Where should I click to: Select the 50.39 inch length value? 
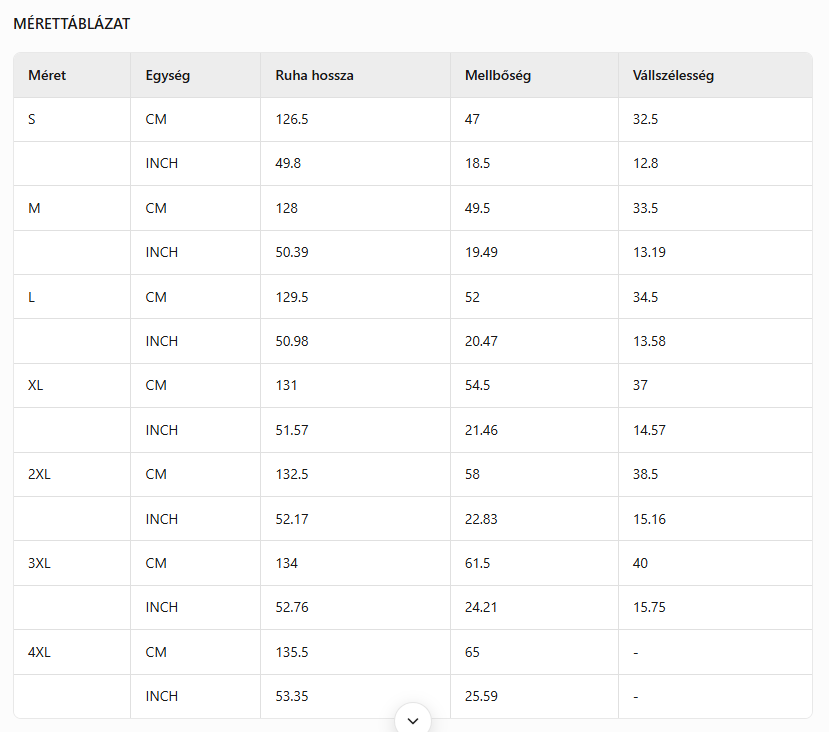[x=292, y=252]
